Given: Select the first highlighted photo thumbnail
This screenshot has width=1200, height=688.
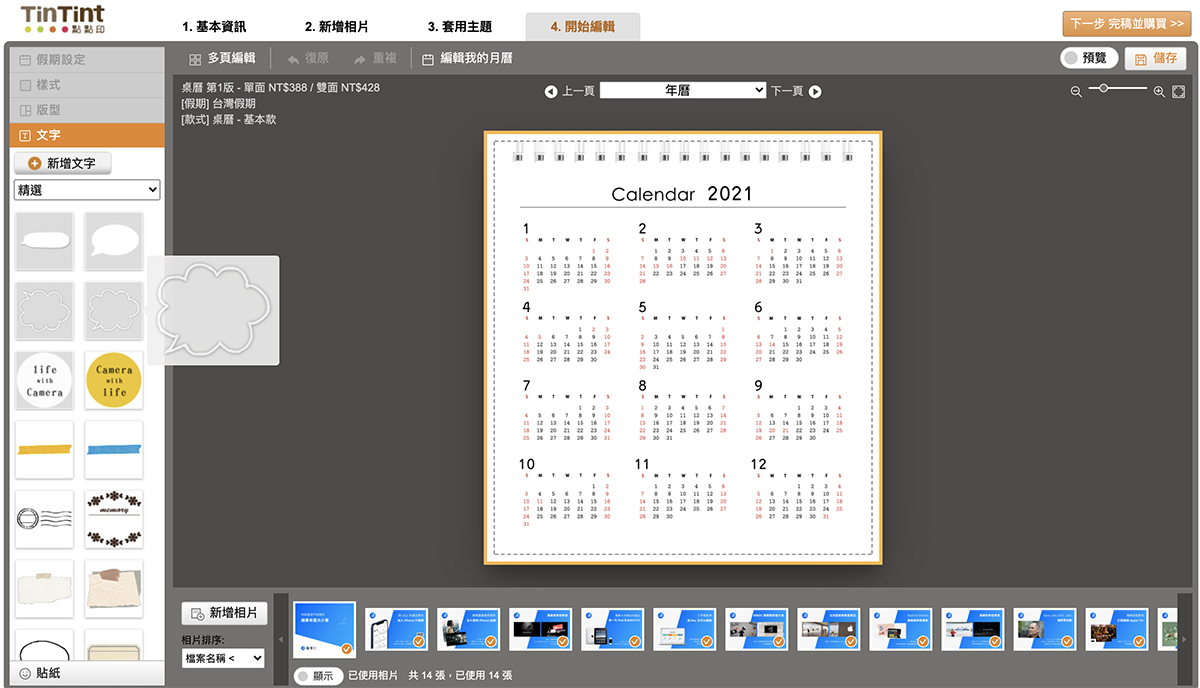Looking at the screenshot, I should point(325,629).
